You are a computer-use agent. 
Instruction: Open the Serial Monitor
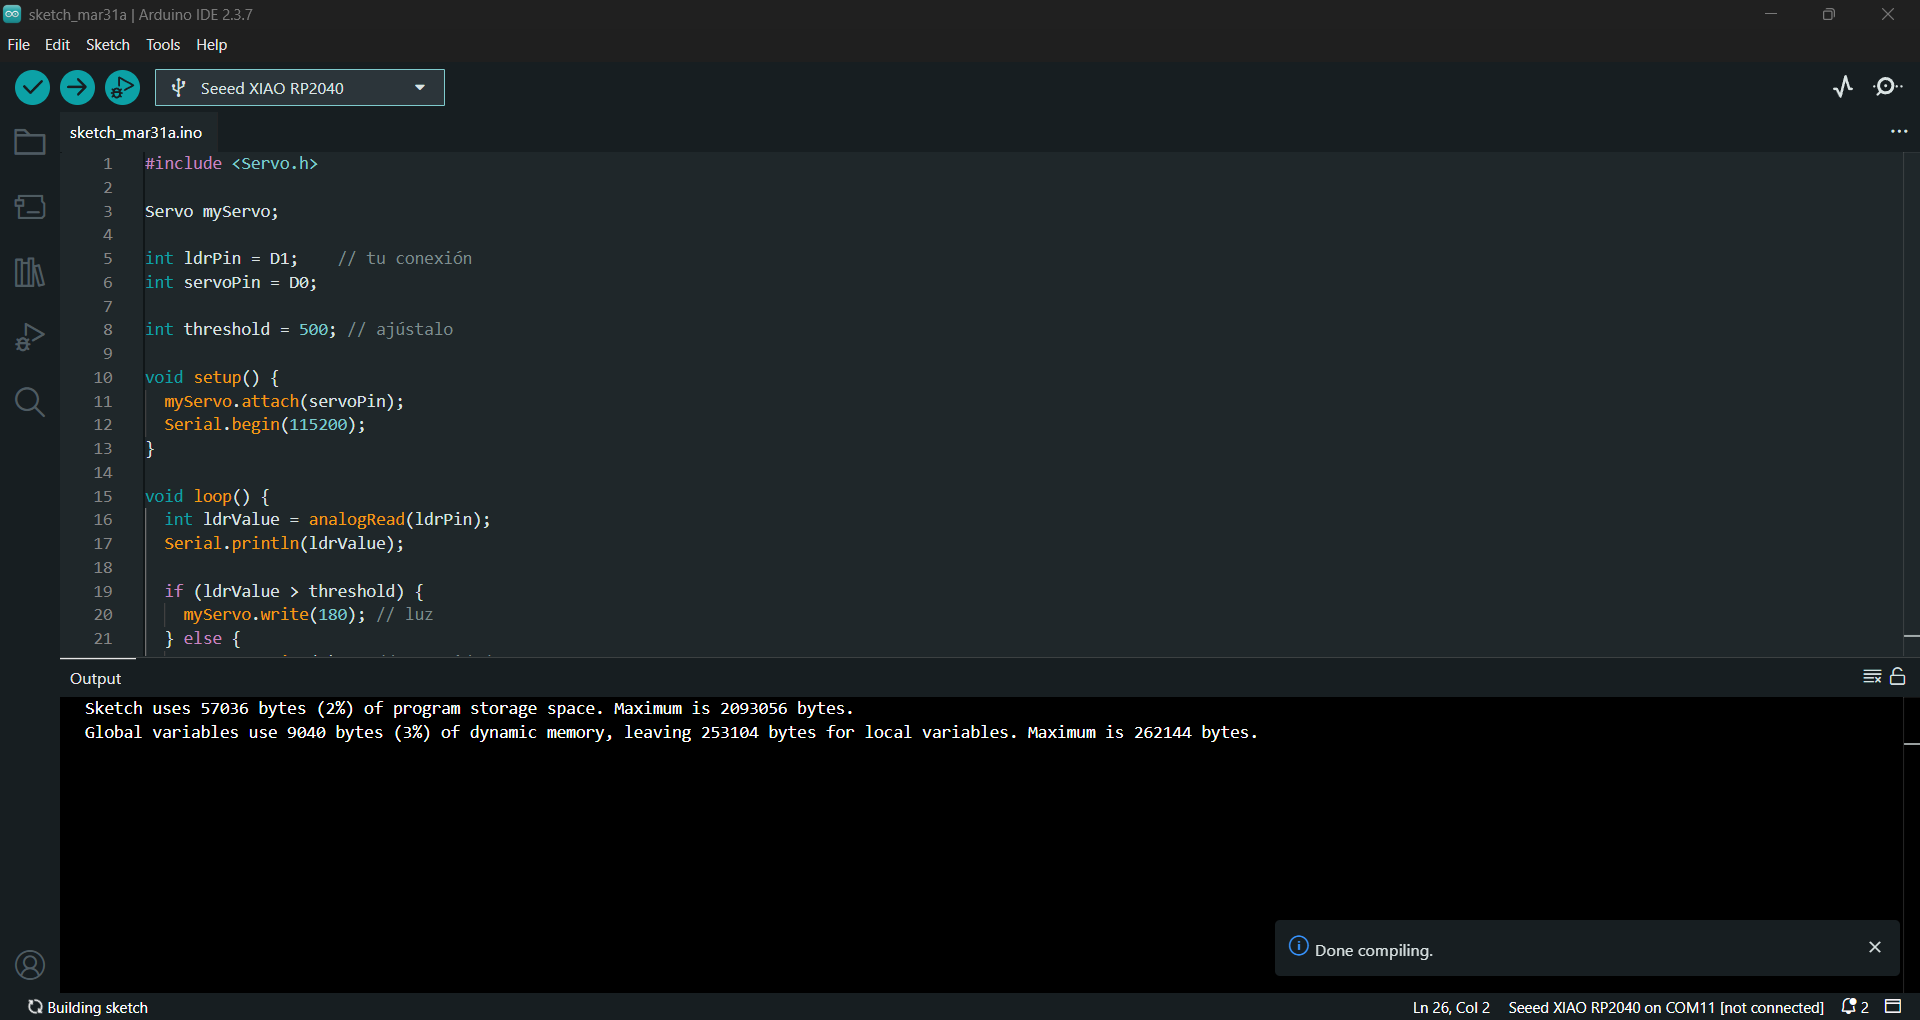click(1888, 87)
